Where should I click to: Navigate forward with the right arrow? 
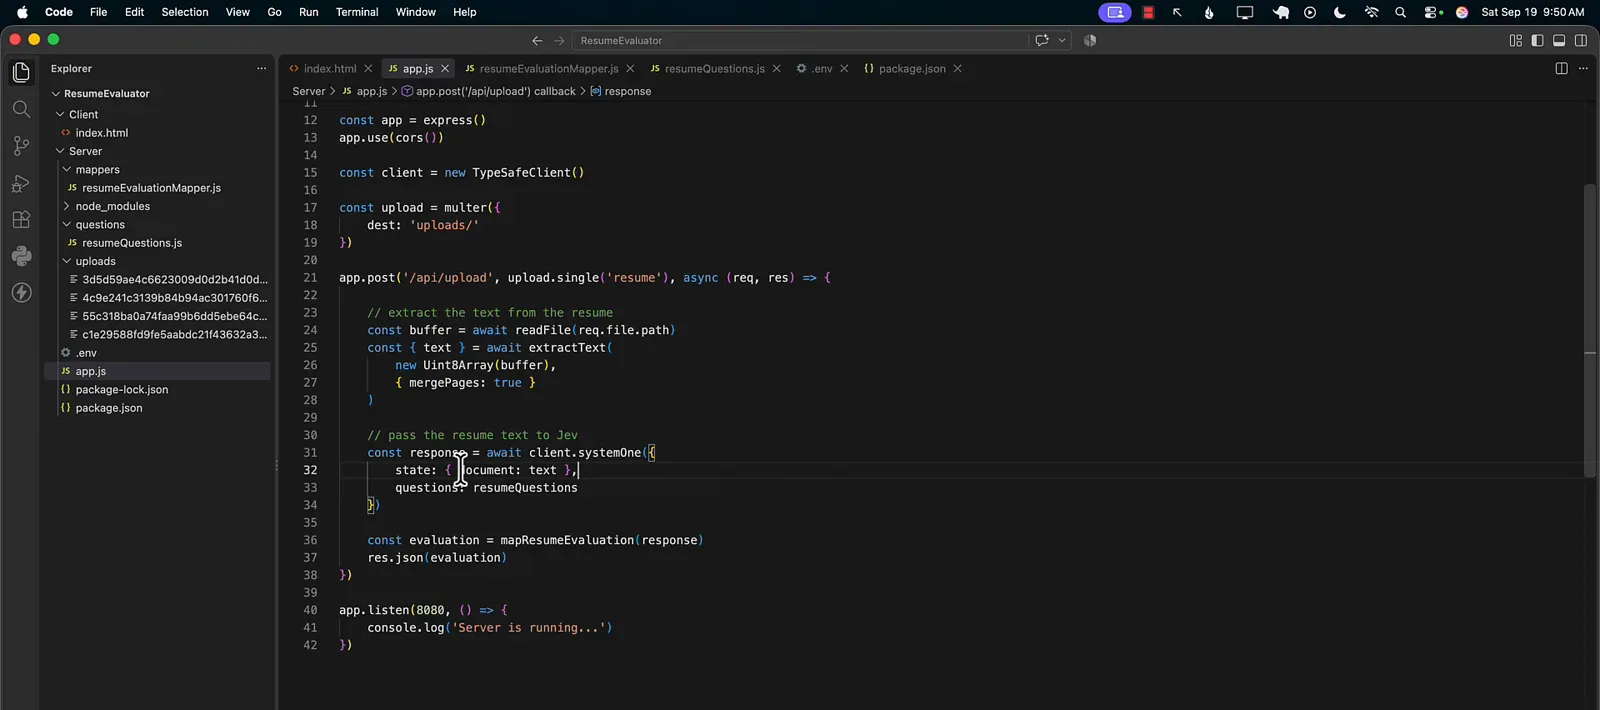click(x=559, y=41)
